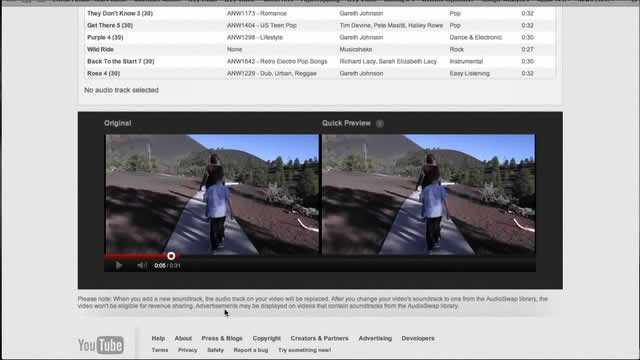This screenshot has width=640, height=360.
Task: Mute the Original video volume
Action: click(142, 266)
